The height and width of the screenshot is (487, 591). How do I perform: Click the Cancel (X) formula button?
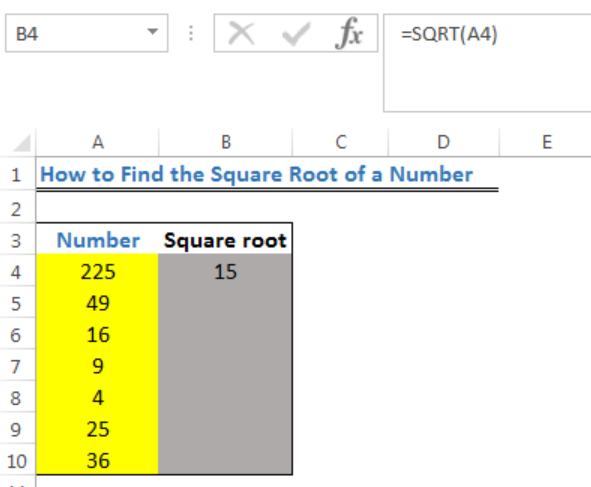241,34
